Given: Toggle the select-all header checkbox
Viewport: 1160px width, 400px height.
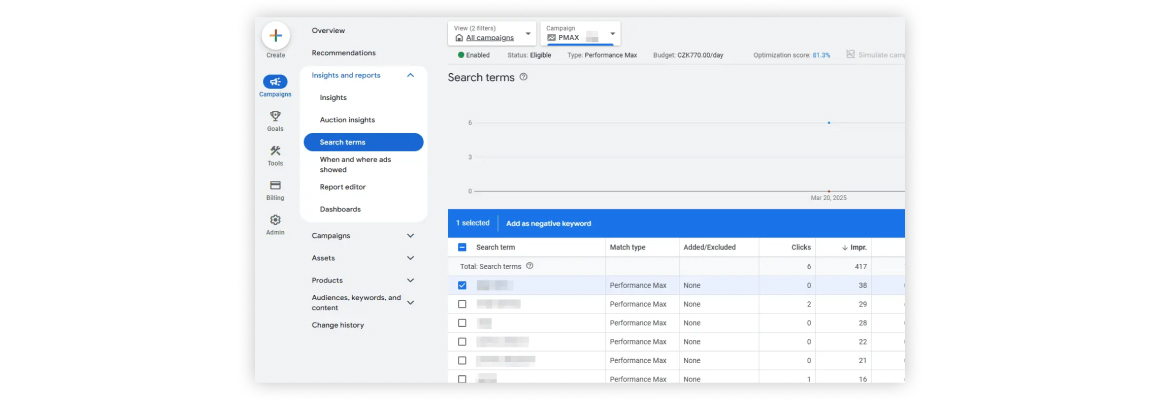Looking at the screenshot, I should [x=462, y=248].
